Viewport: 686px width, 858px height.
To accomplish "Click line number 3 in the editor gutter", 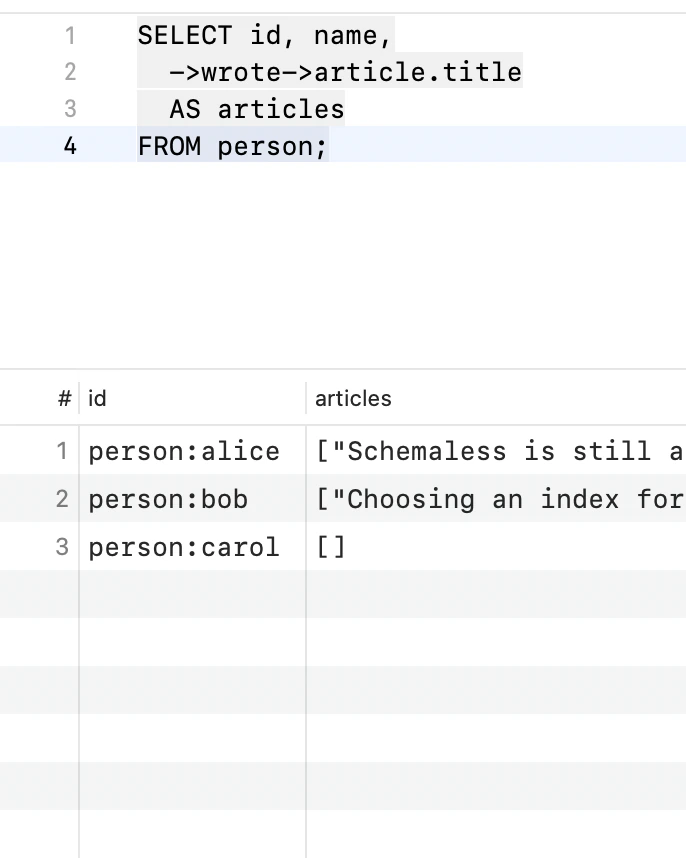I will (x=70, y=108).
